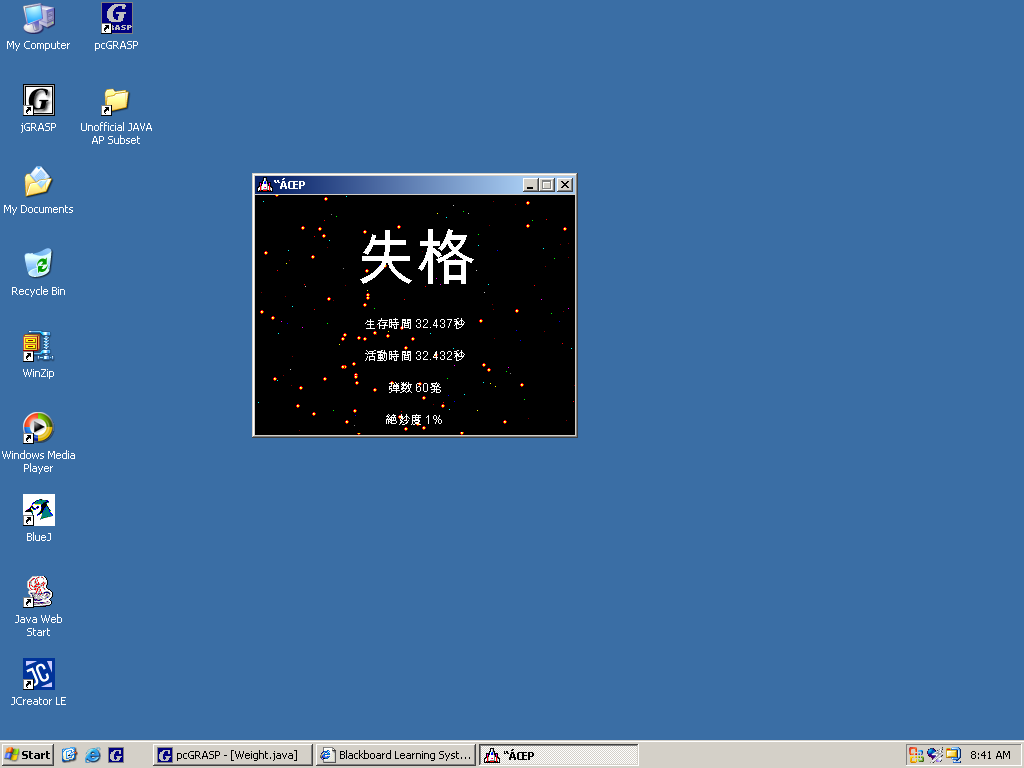This screenshot has height=768, width=1024.
Task: Minimize the game window
Action: tap(530, 185)
